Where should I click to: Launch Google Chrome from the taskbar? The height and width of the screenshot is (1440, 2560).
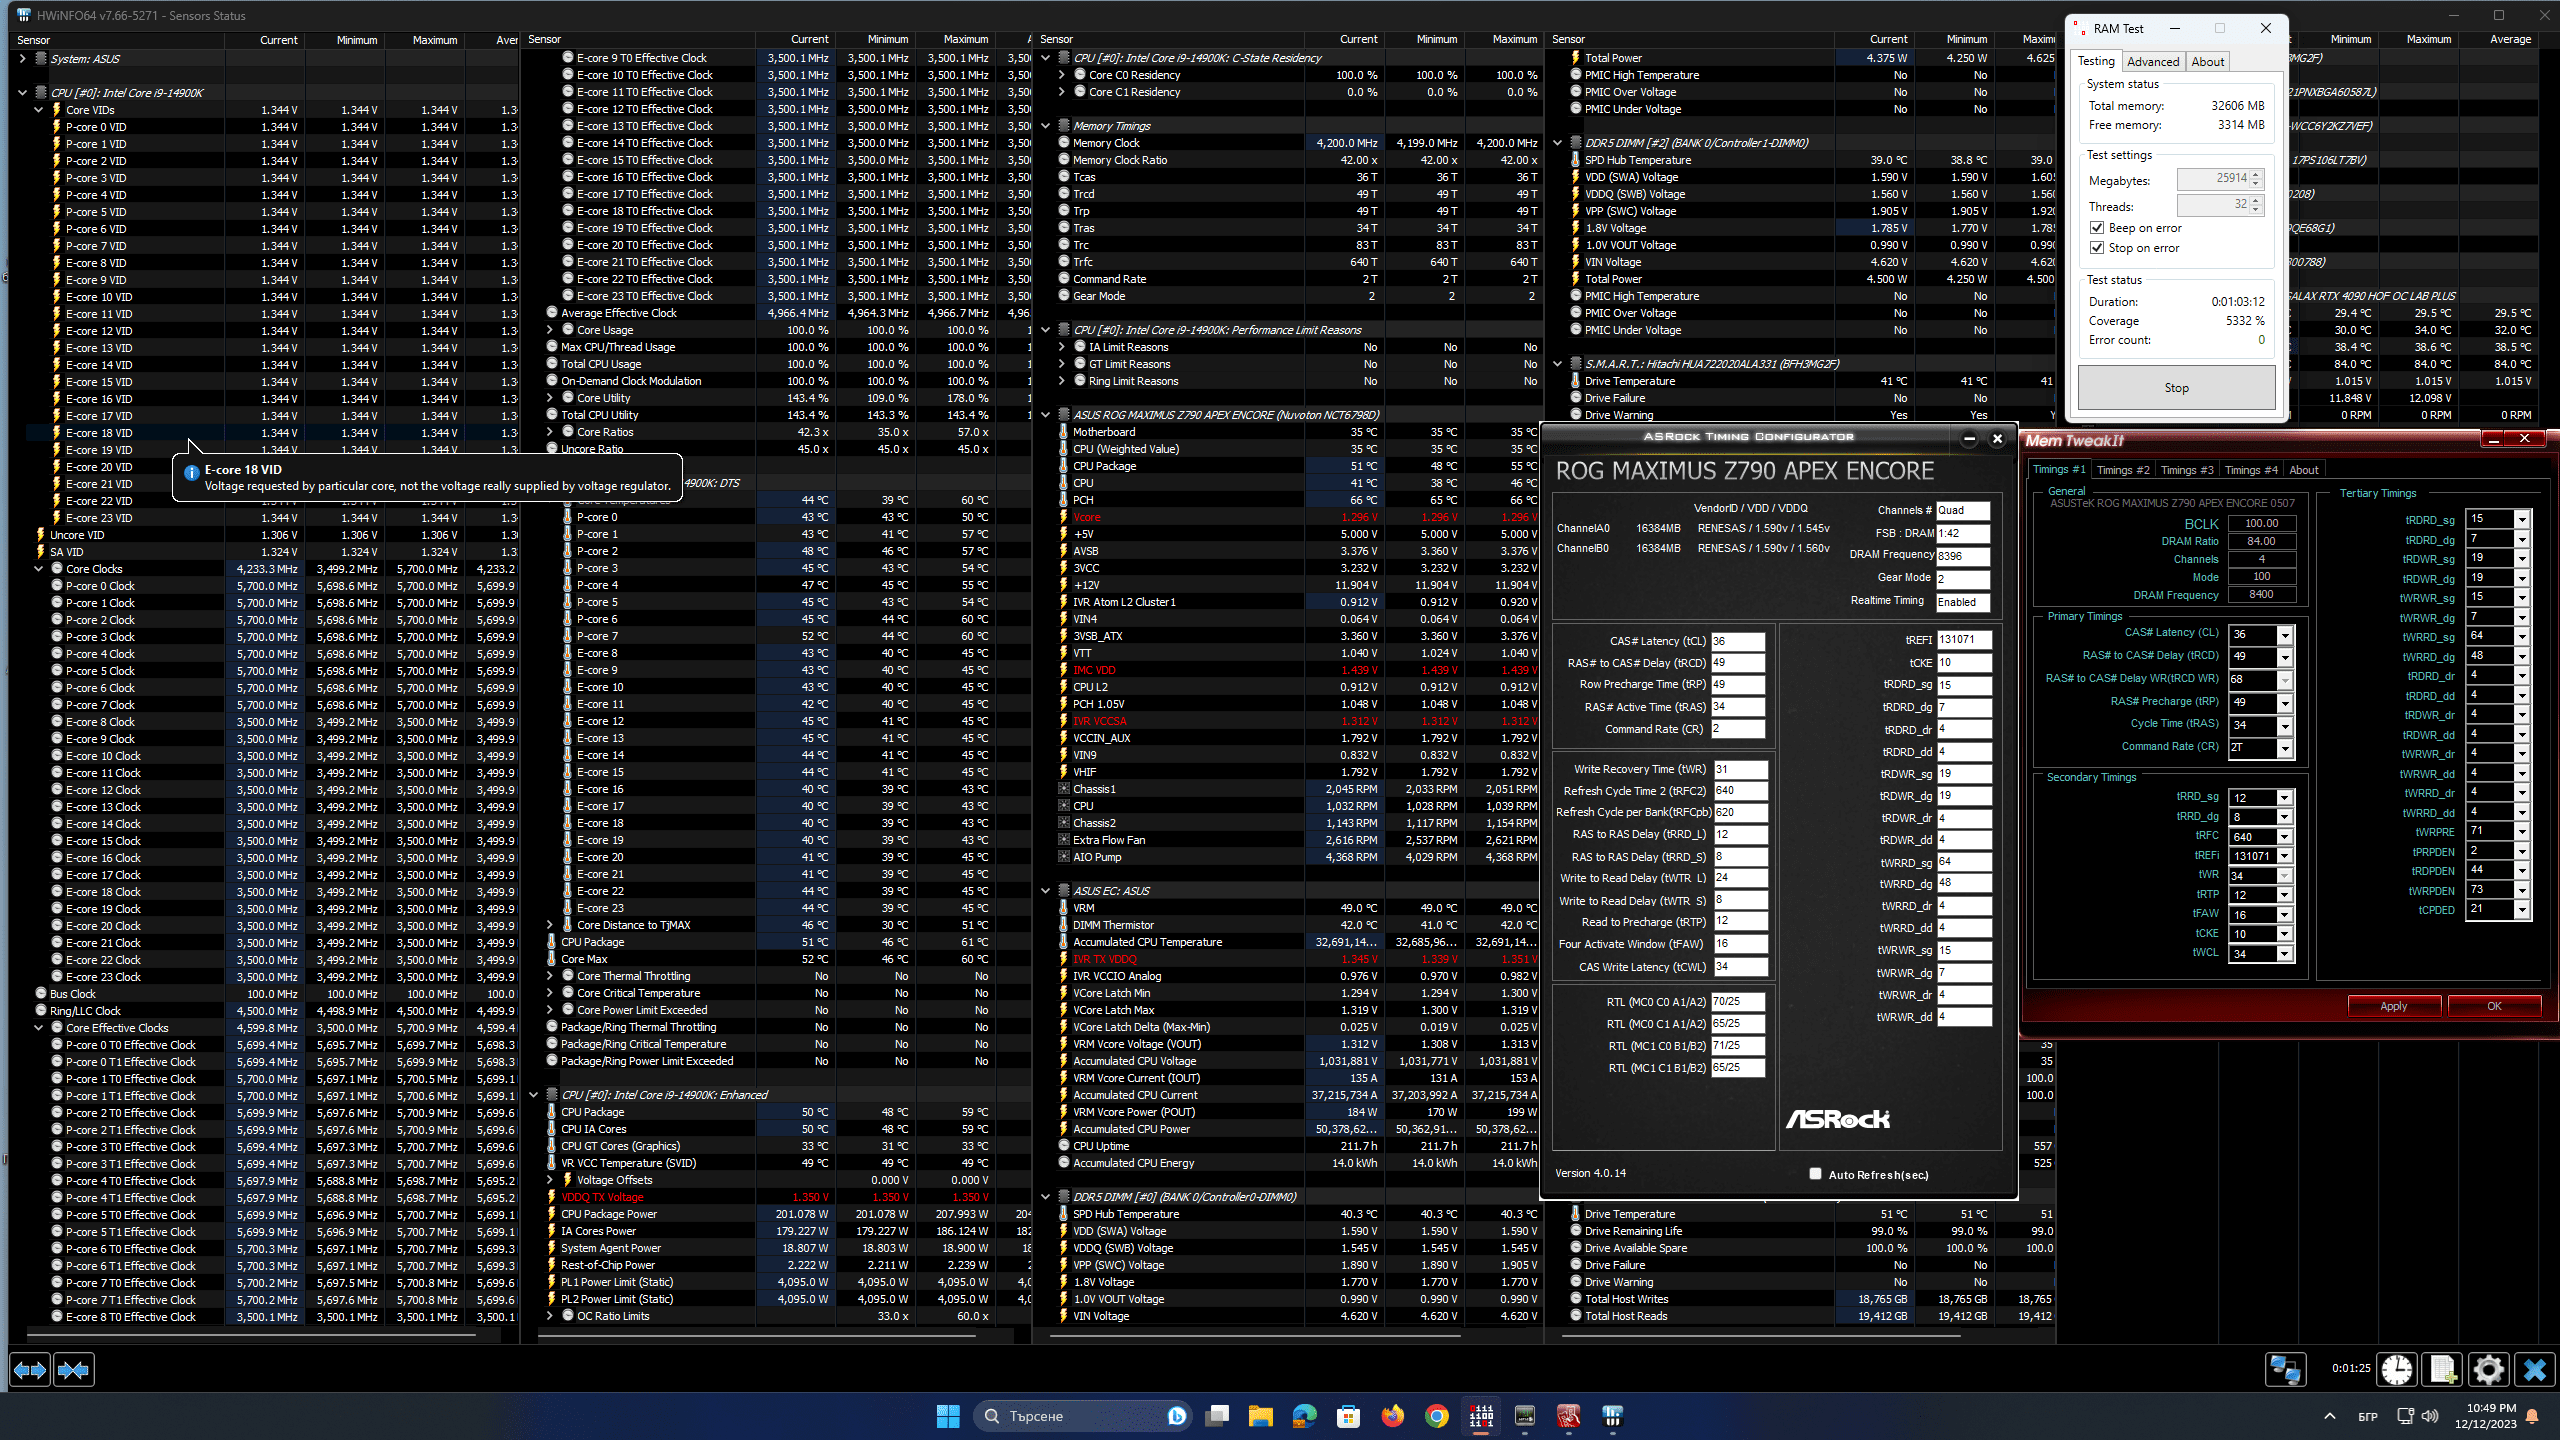(x=1436, y=1416)
